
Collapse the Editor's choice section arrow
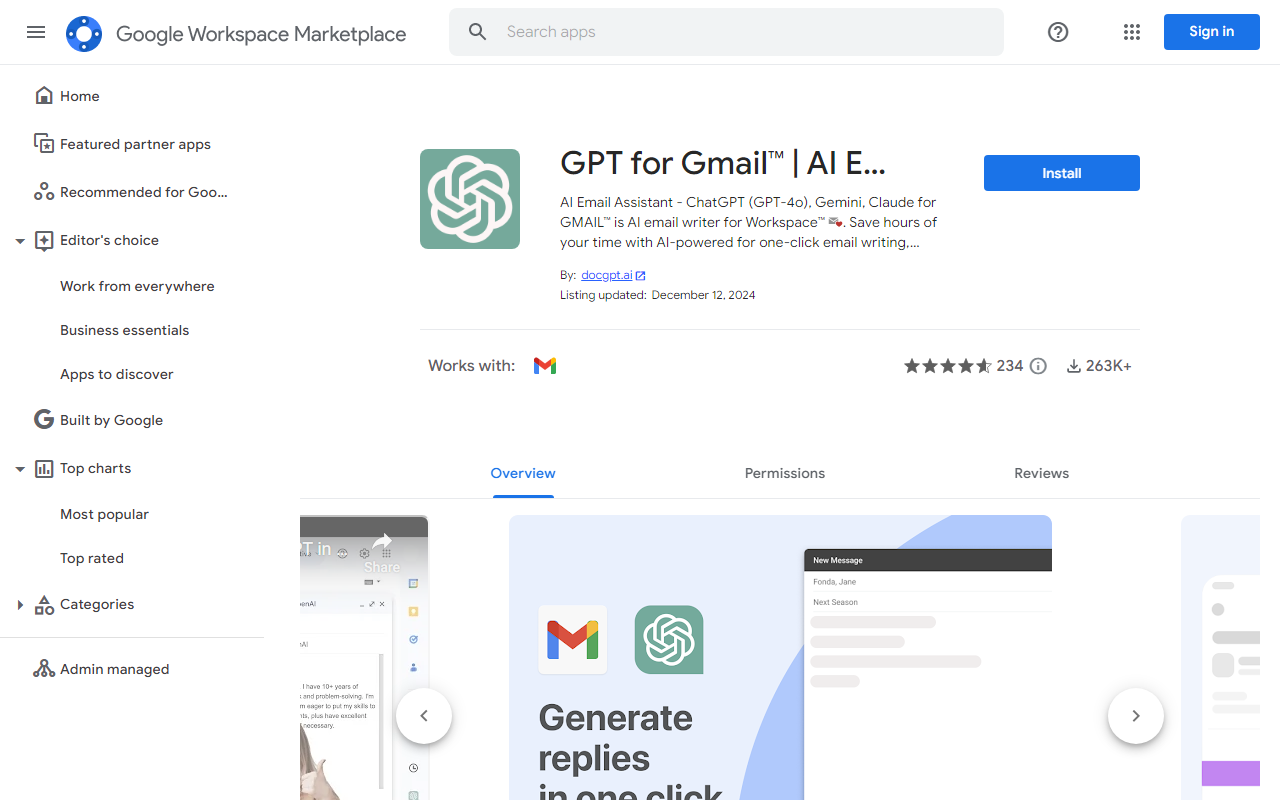click(20, 241)
